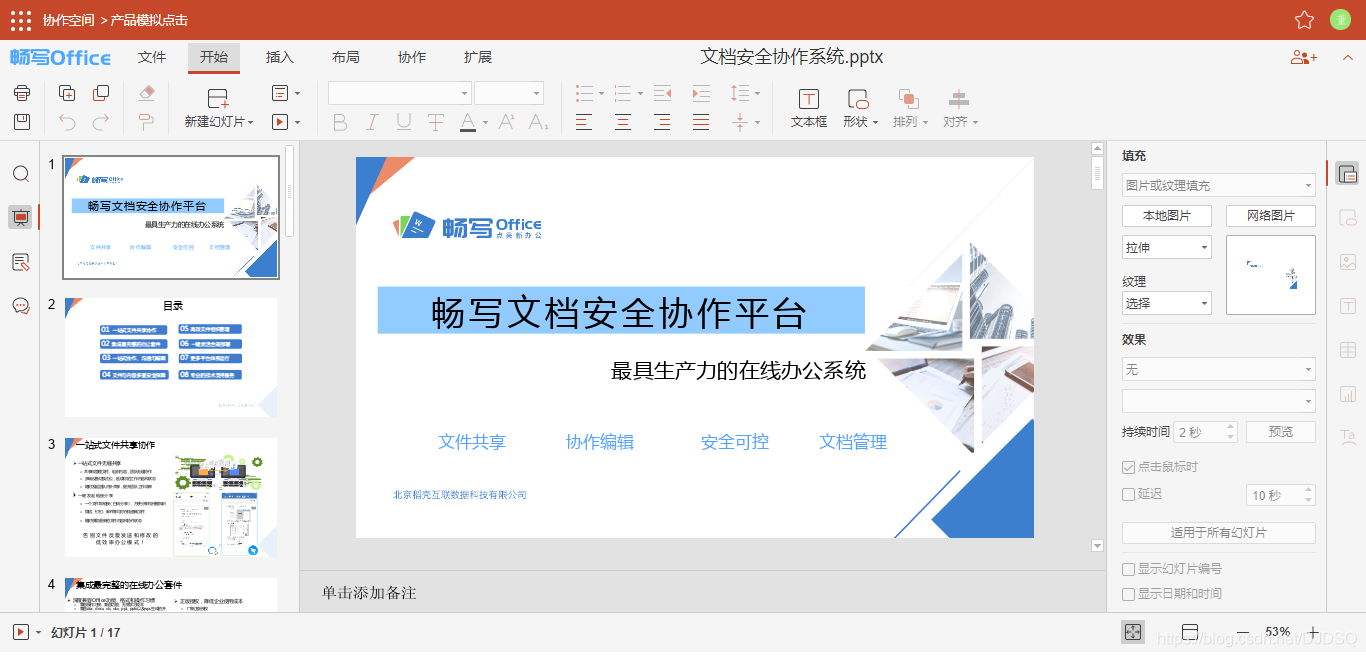The height and width of the screenshot is (657, 1366).
Task: Click the red duplicate icon
Action: (101, 93)
